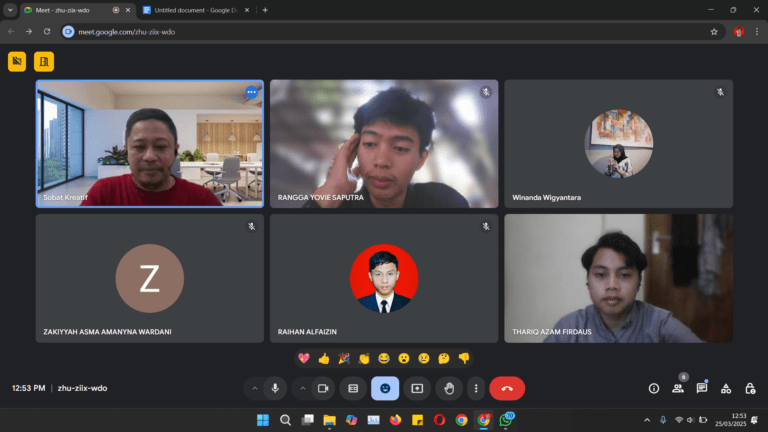This screenshot has height=432, width=768.
Task: Click the present screen button
Action: coord(417,388)
